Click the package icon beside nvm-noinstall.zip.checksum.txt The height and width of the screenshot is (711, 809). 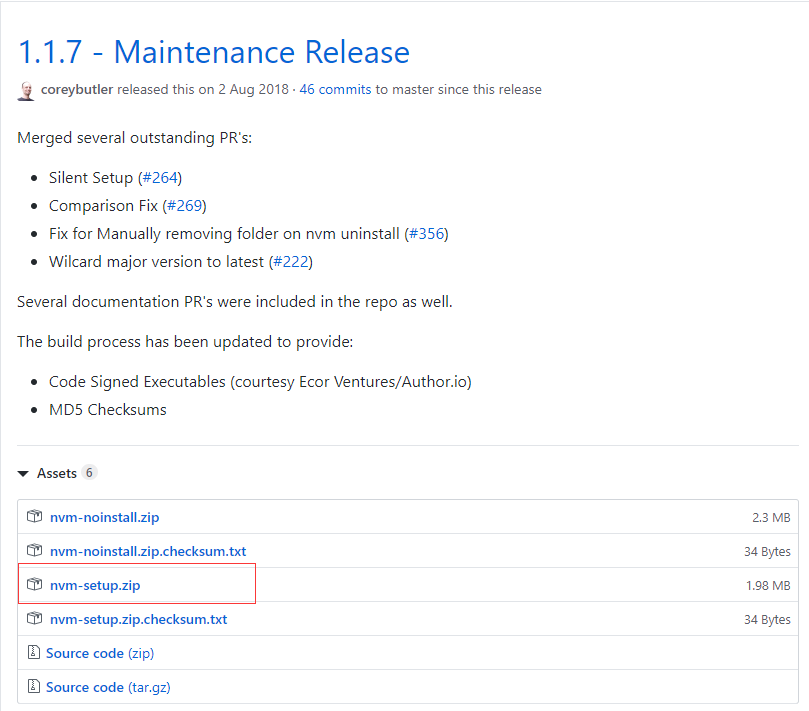35,550
